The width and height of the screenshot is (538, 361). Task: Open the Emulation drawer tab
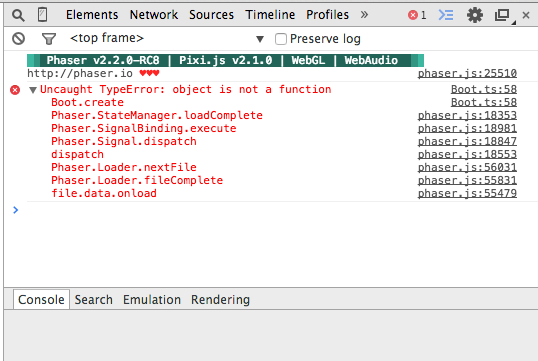tap(152, 300)
